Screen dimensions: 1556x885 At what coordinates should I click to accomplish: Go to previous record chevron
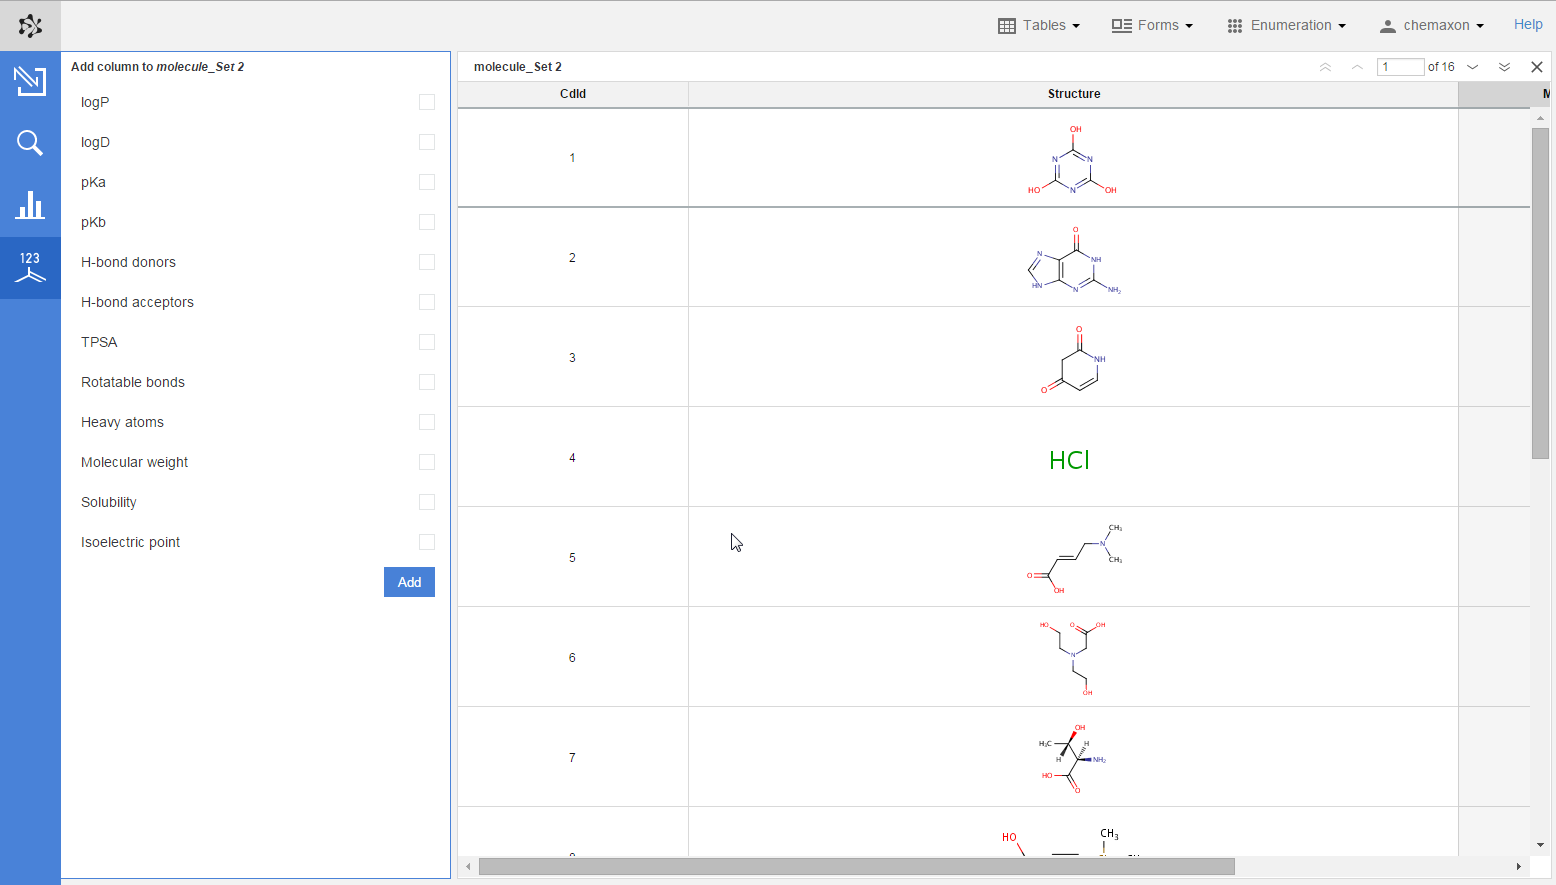[x=1357, y=67]
